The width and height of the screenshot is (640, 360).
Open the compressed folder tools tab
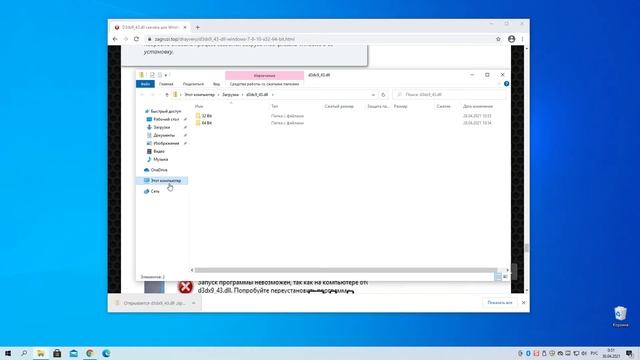coord(264,84)
